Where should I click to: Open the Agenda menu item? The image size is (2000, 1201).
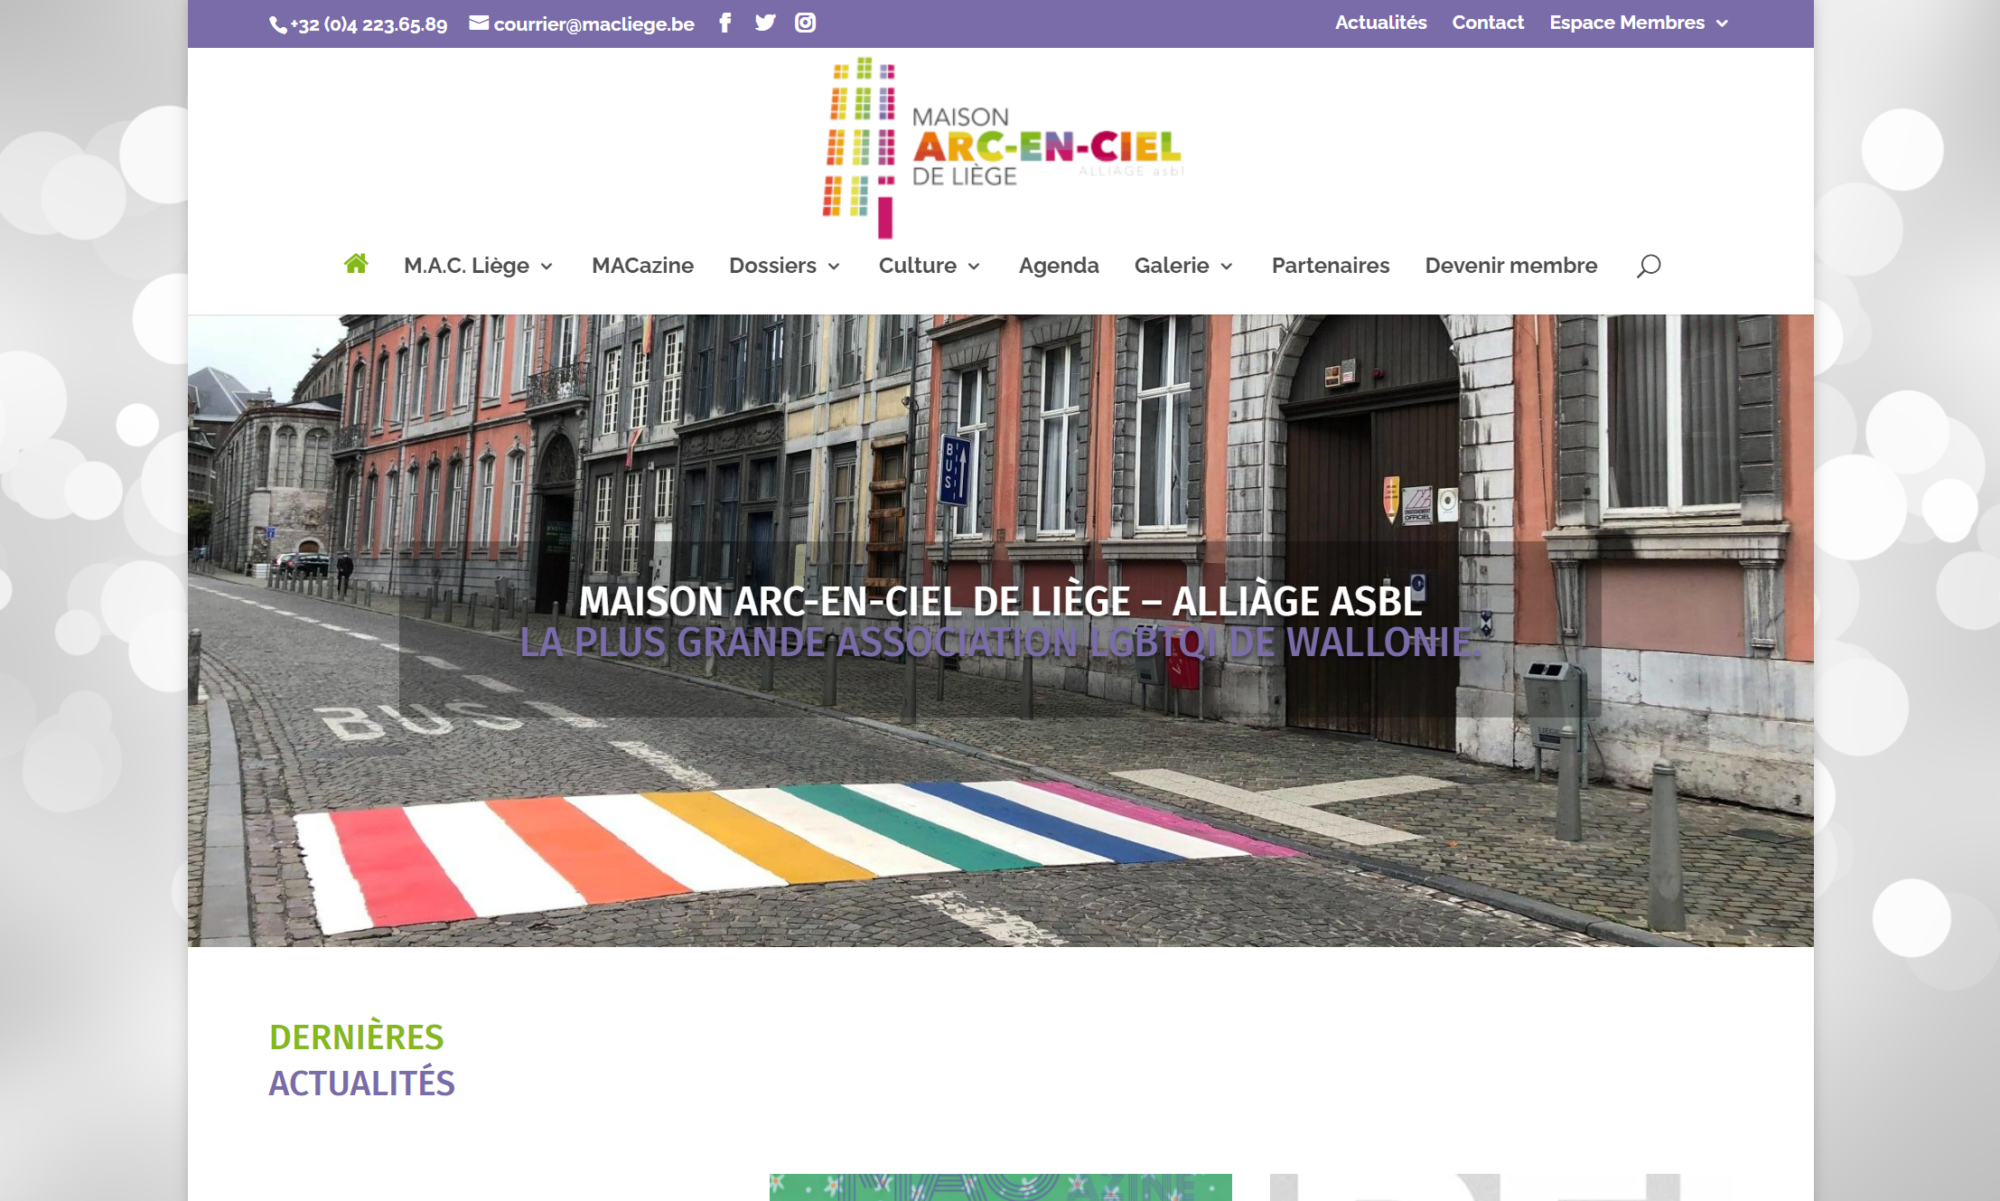click(1059, 266)
